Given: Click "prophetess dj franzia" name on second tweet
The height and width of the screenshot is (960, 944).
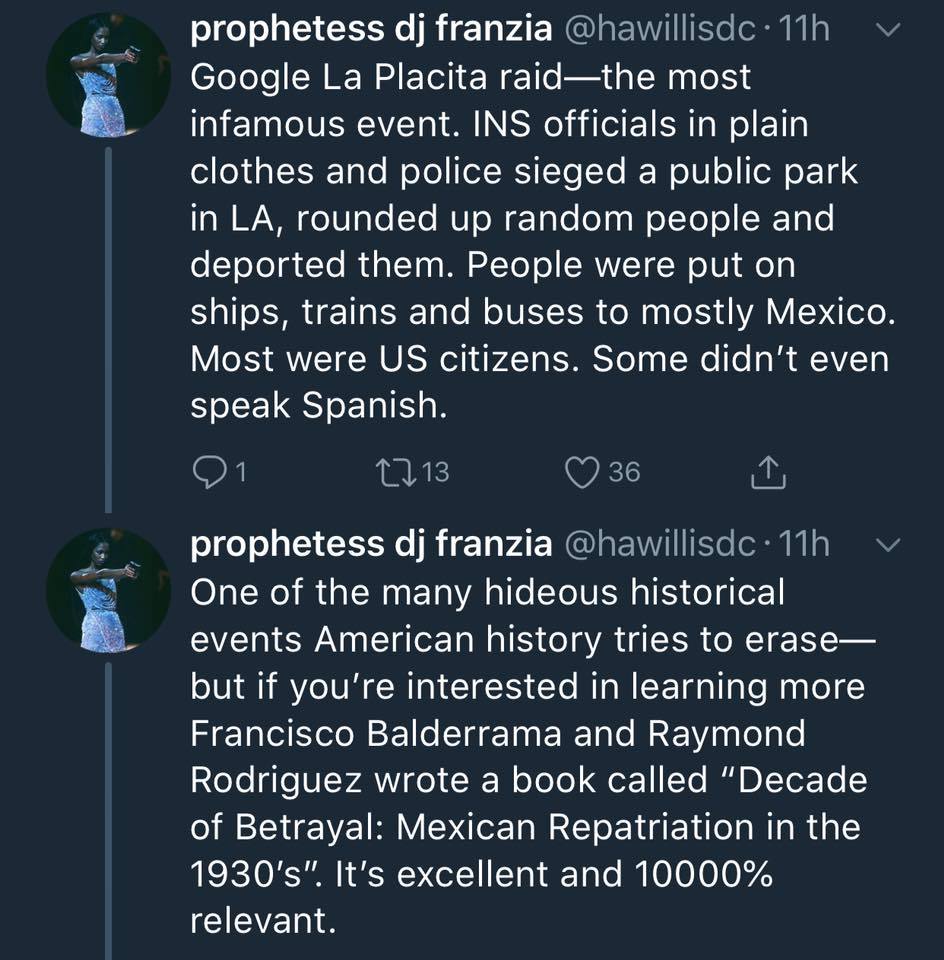Looking at the screenshot, I should click(x=371, y=543).
